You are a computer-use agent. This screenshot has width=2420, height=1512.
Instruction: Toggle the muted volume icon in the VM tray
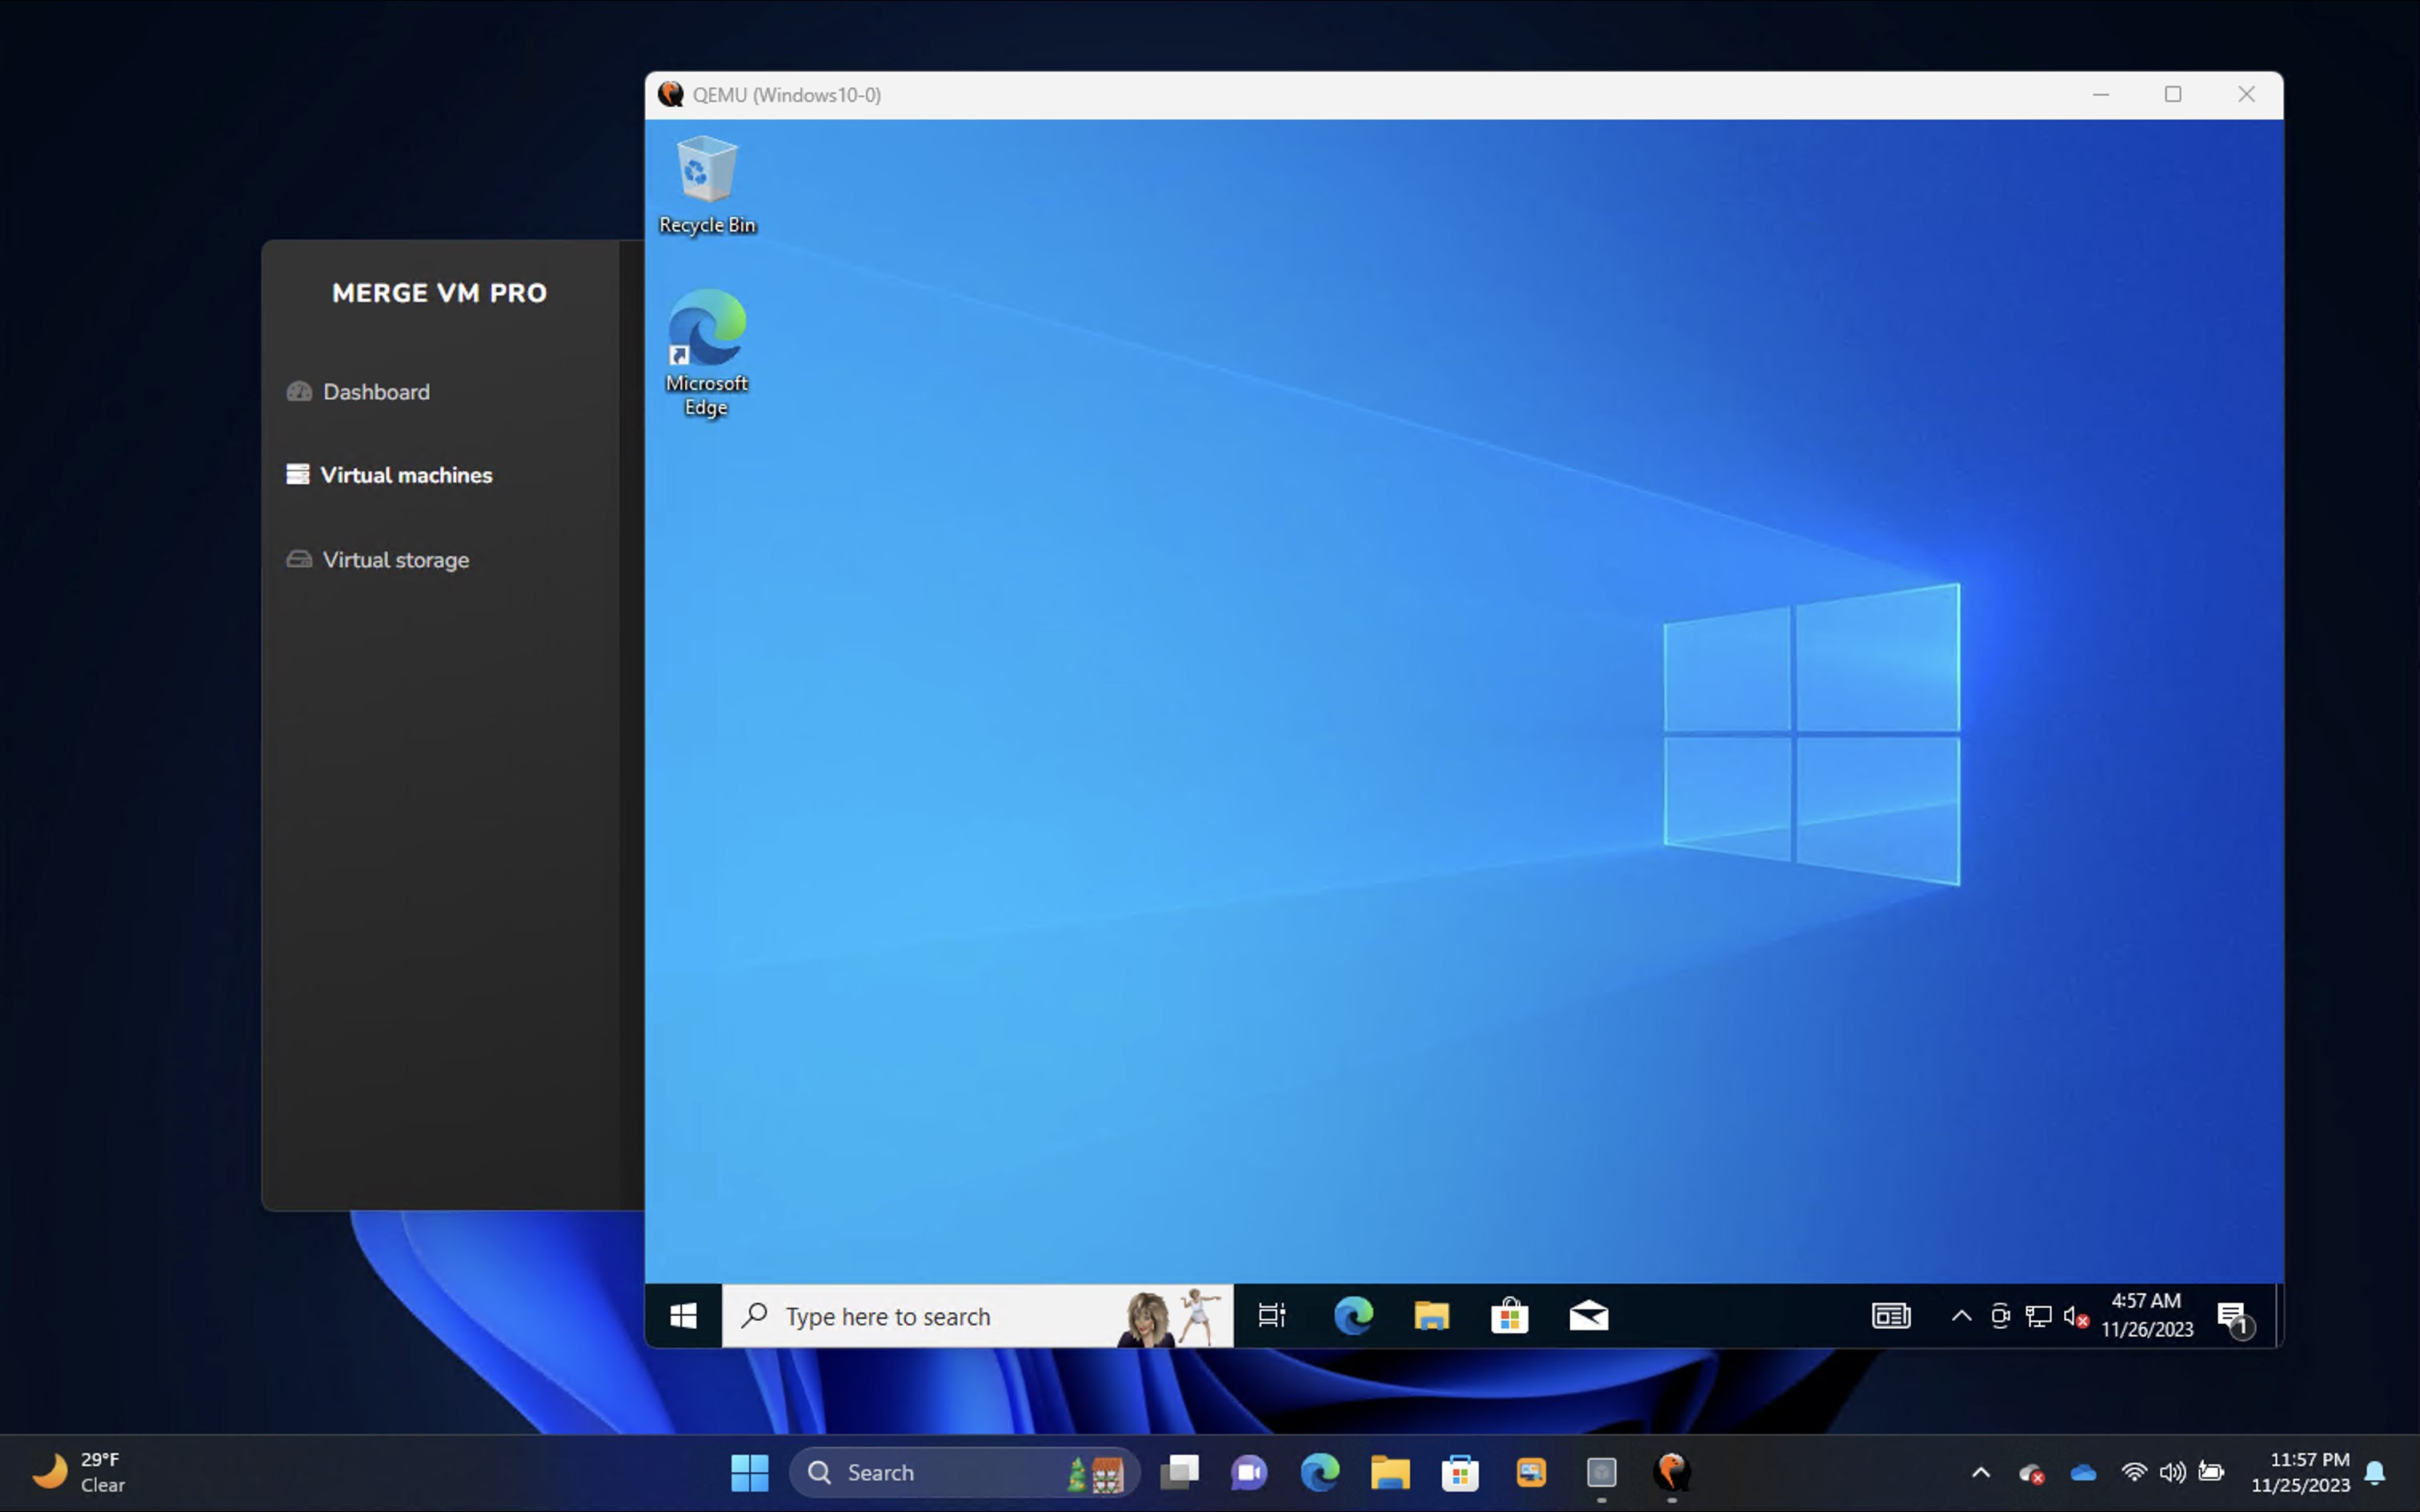click(2075, 1317)
